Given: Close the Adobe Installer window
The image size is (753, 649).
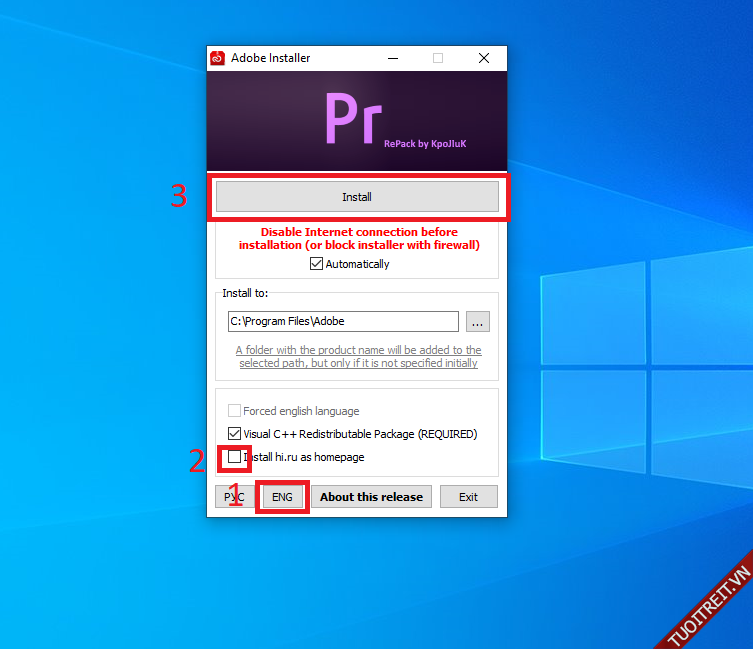Looking at the screenshot, I should (x=484, y=58).
